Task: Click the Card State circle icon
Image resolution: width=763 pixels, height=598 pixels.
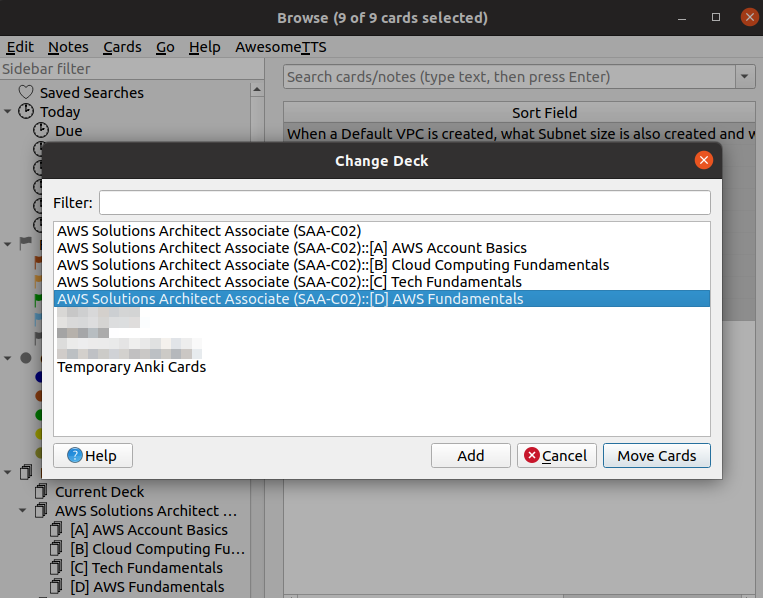Action: click(26, 358)
